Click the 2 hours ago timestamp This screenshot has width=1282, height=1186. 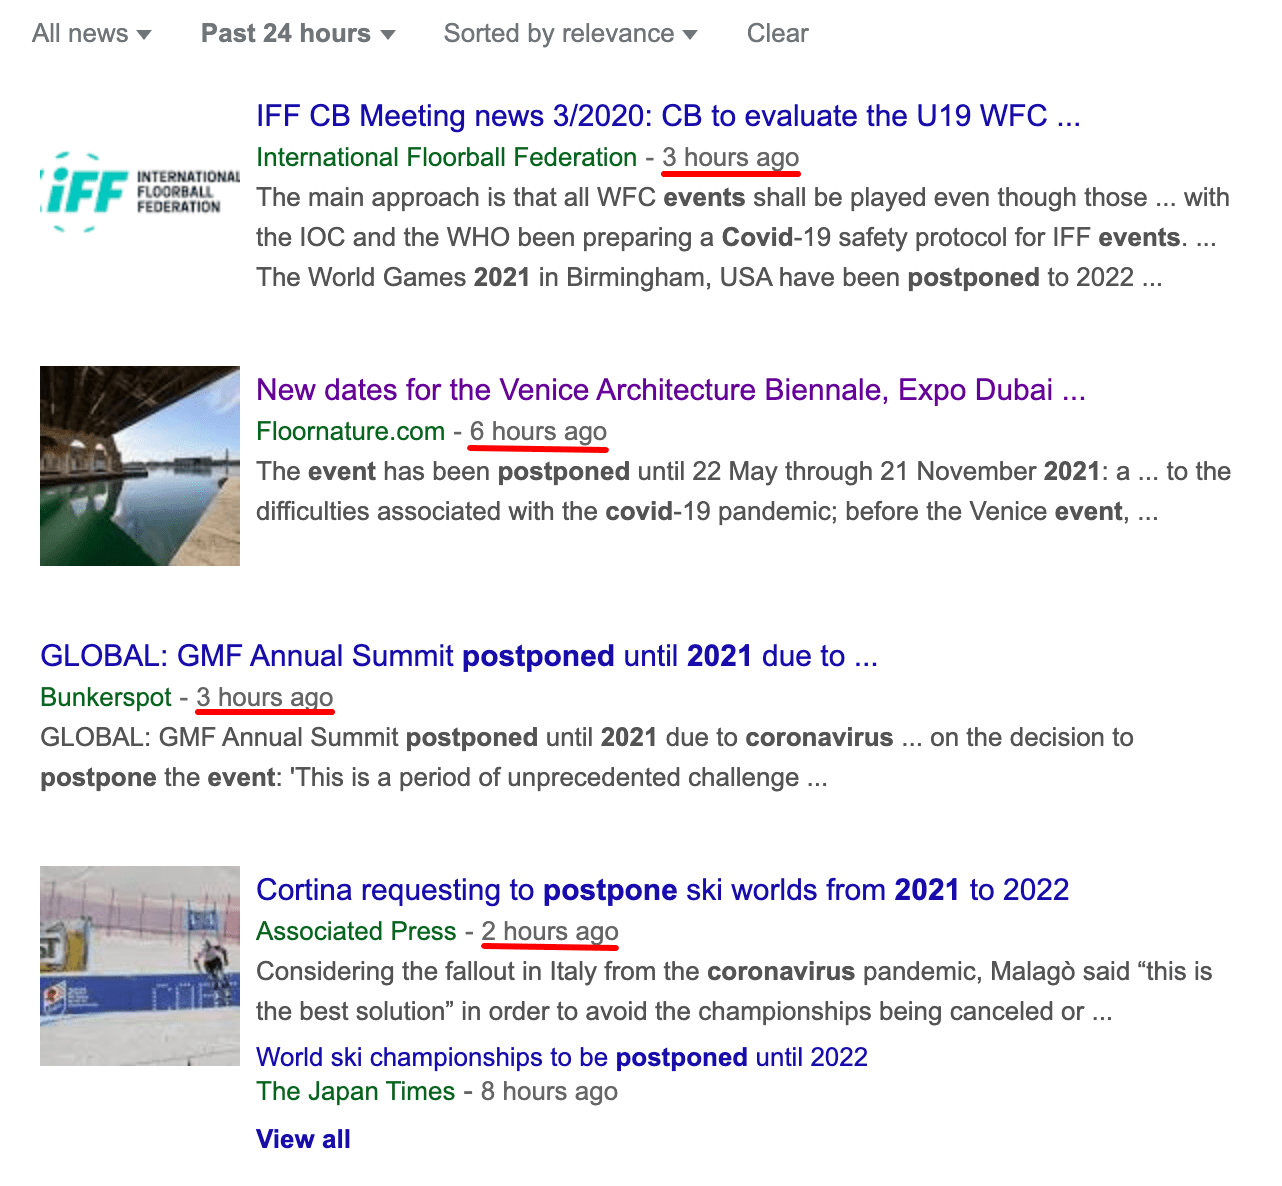click(550, 931)
